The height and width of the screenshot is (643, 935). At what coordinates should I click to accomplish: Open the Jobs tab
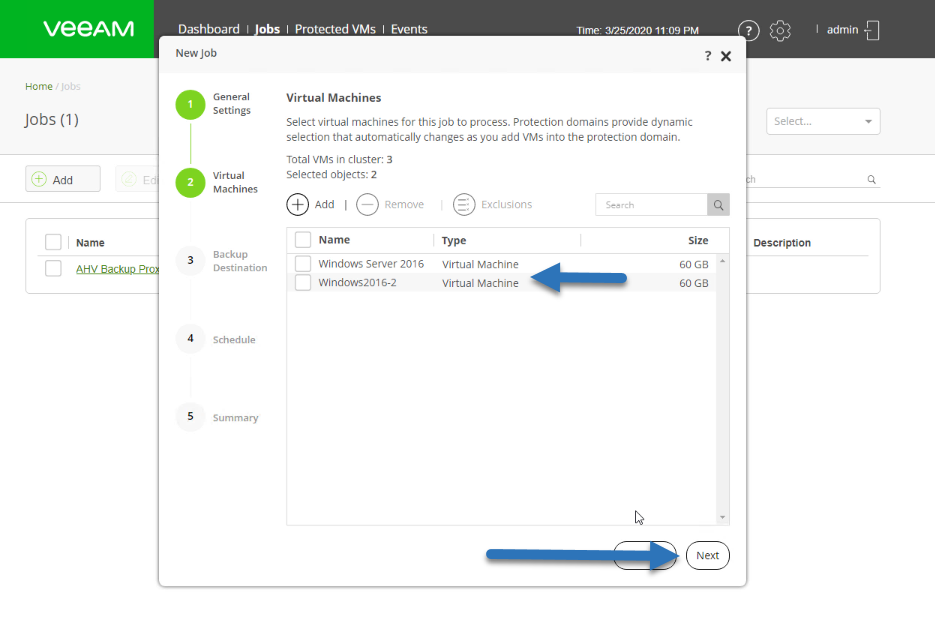coord(267,29)
